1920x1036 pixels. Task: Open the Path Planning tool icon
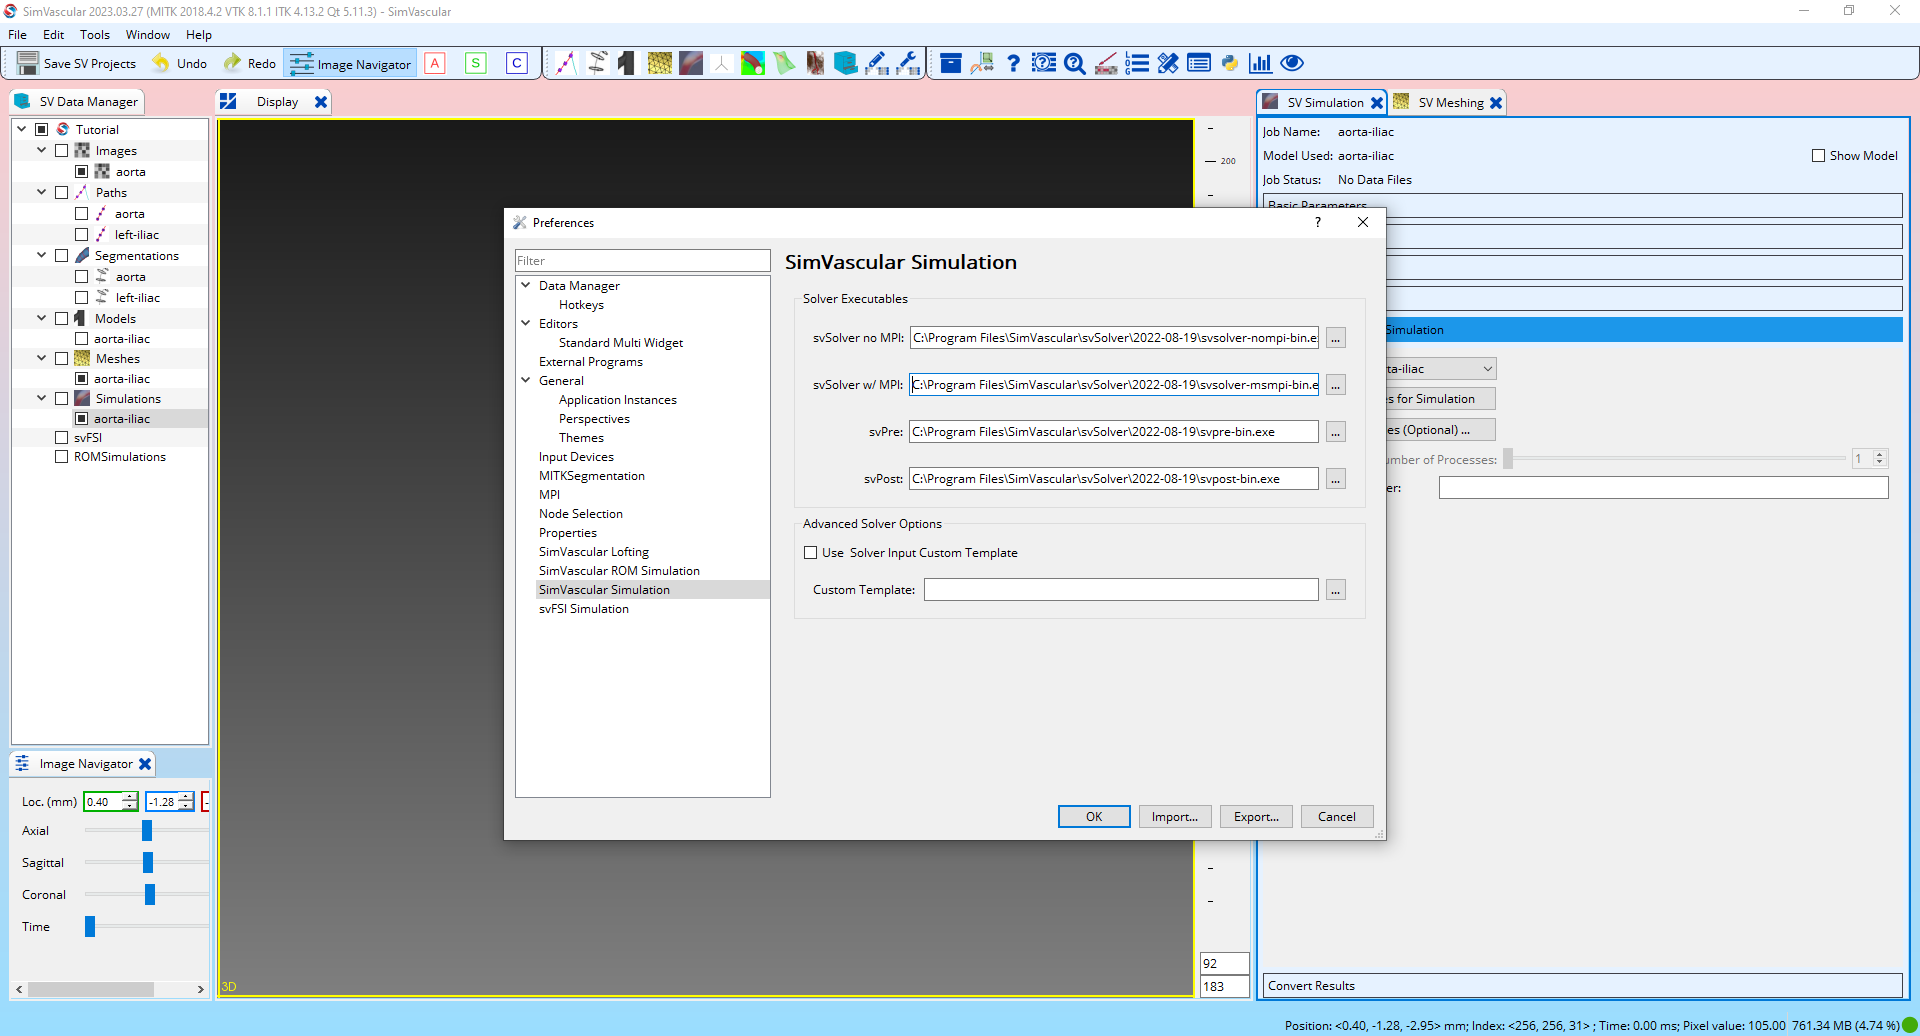(567, 63)
